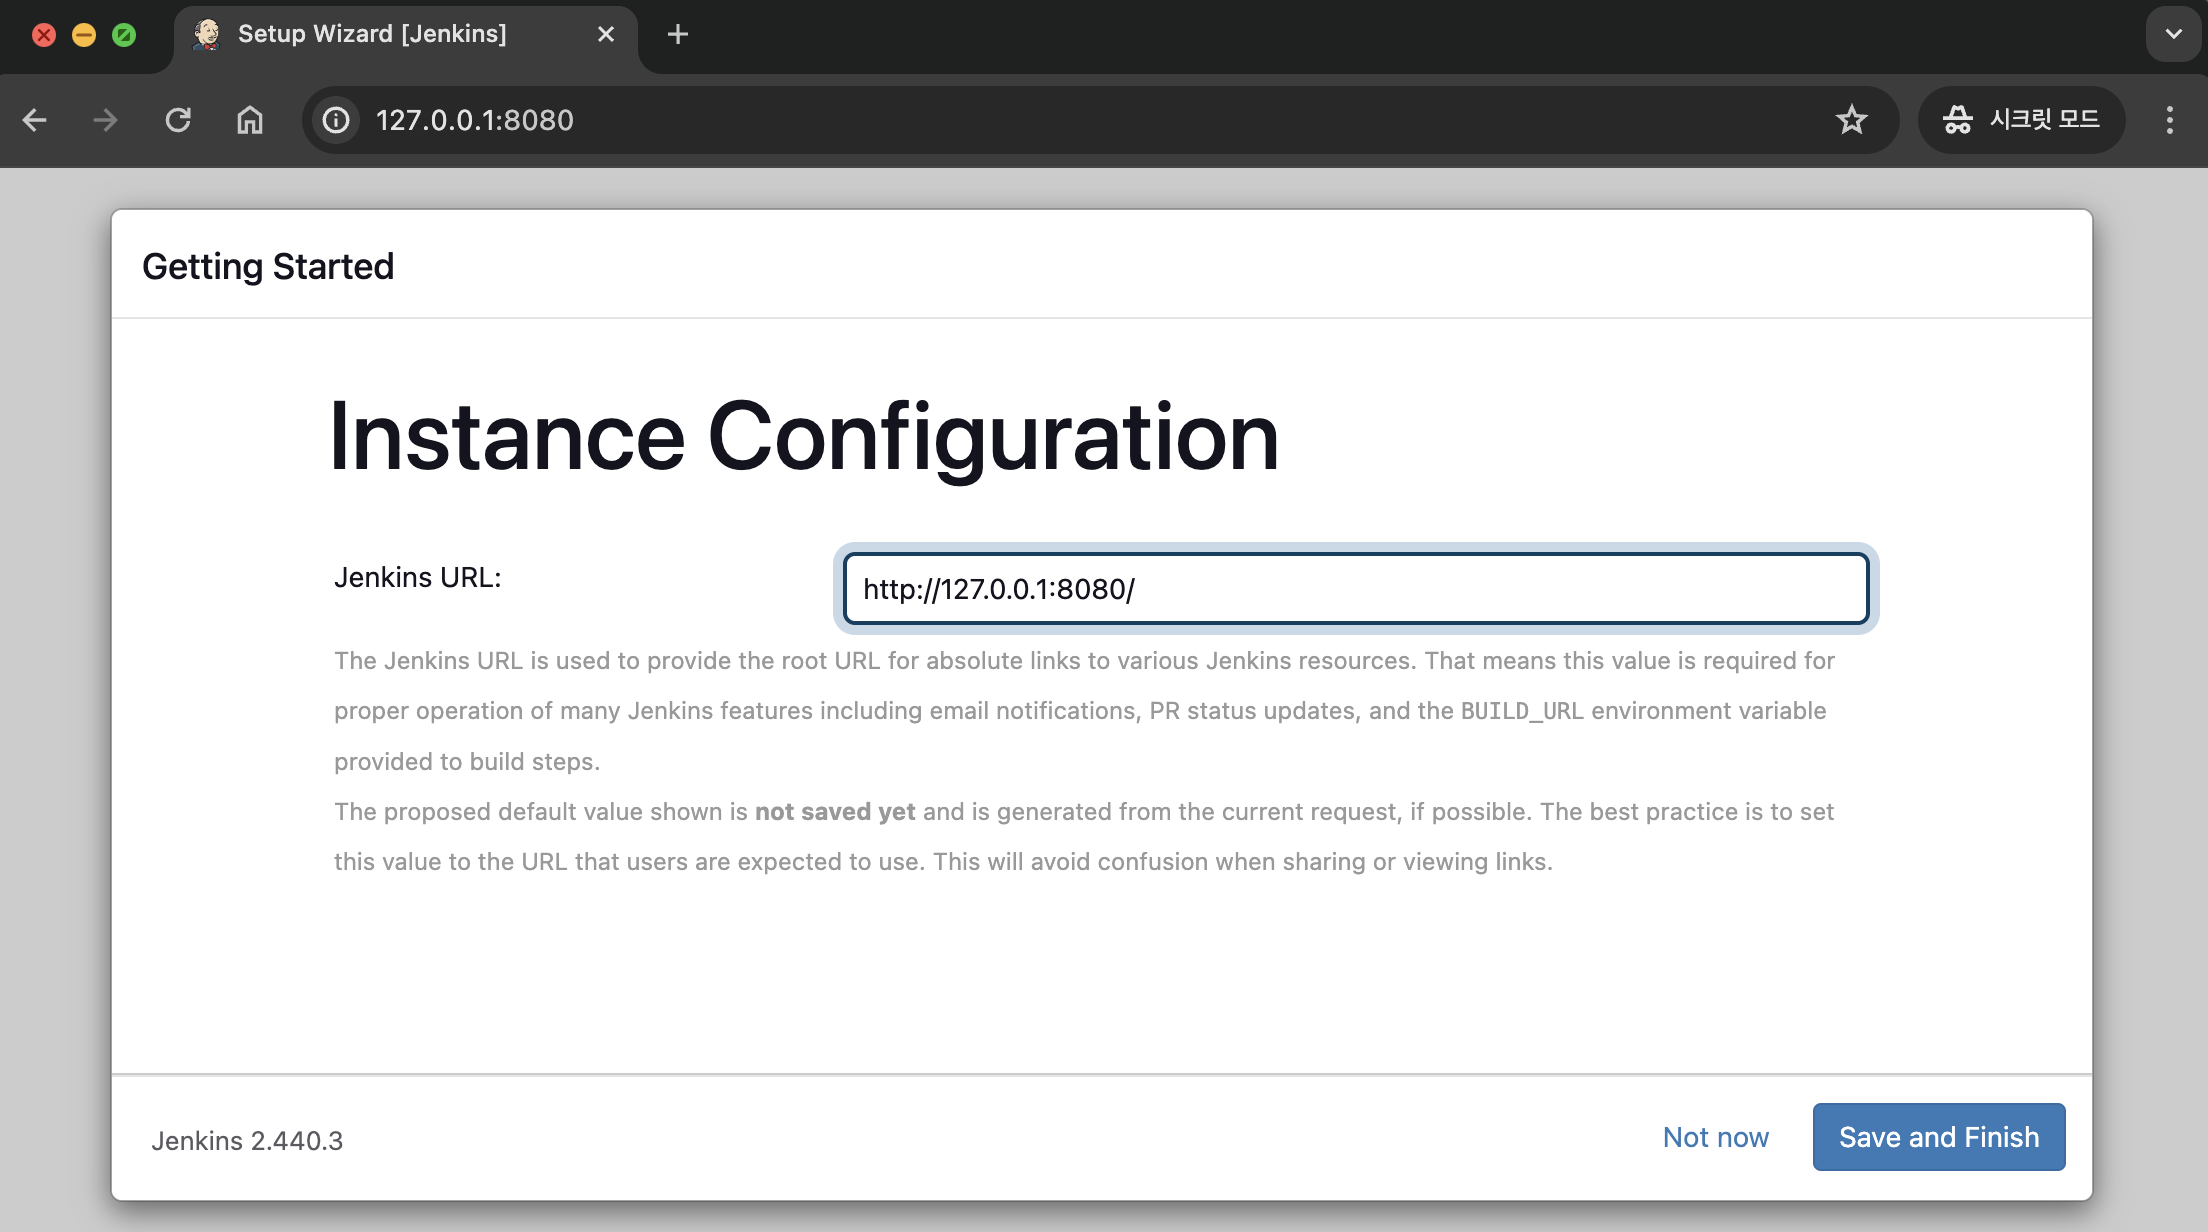This screenshot has height=1232, width=2208.
Task: Click the address bar URL
Action: 475,120
